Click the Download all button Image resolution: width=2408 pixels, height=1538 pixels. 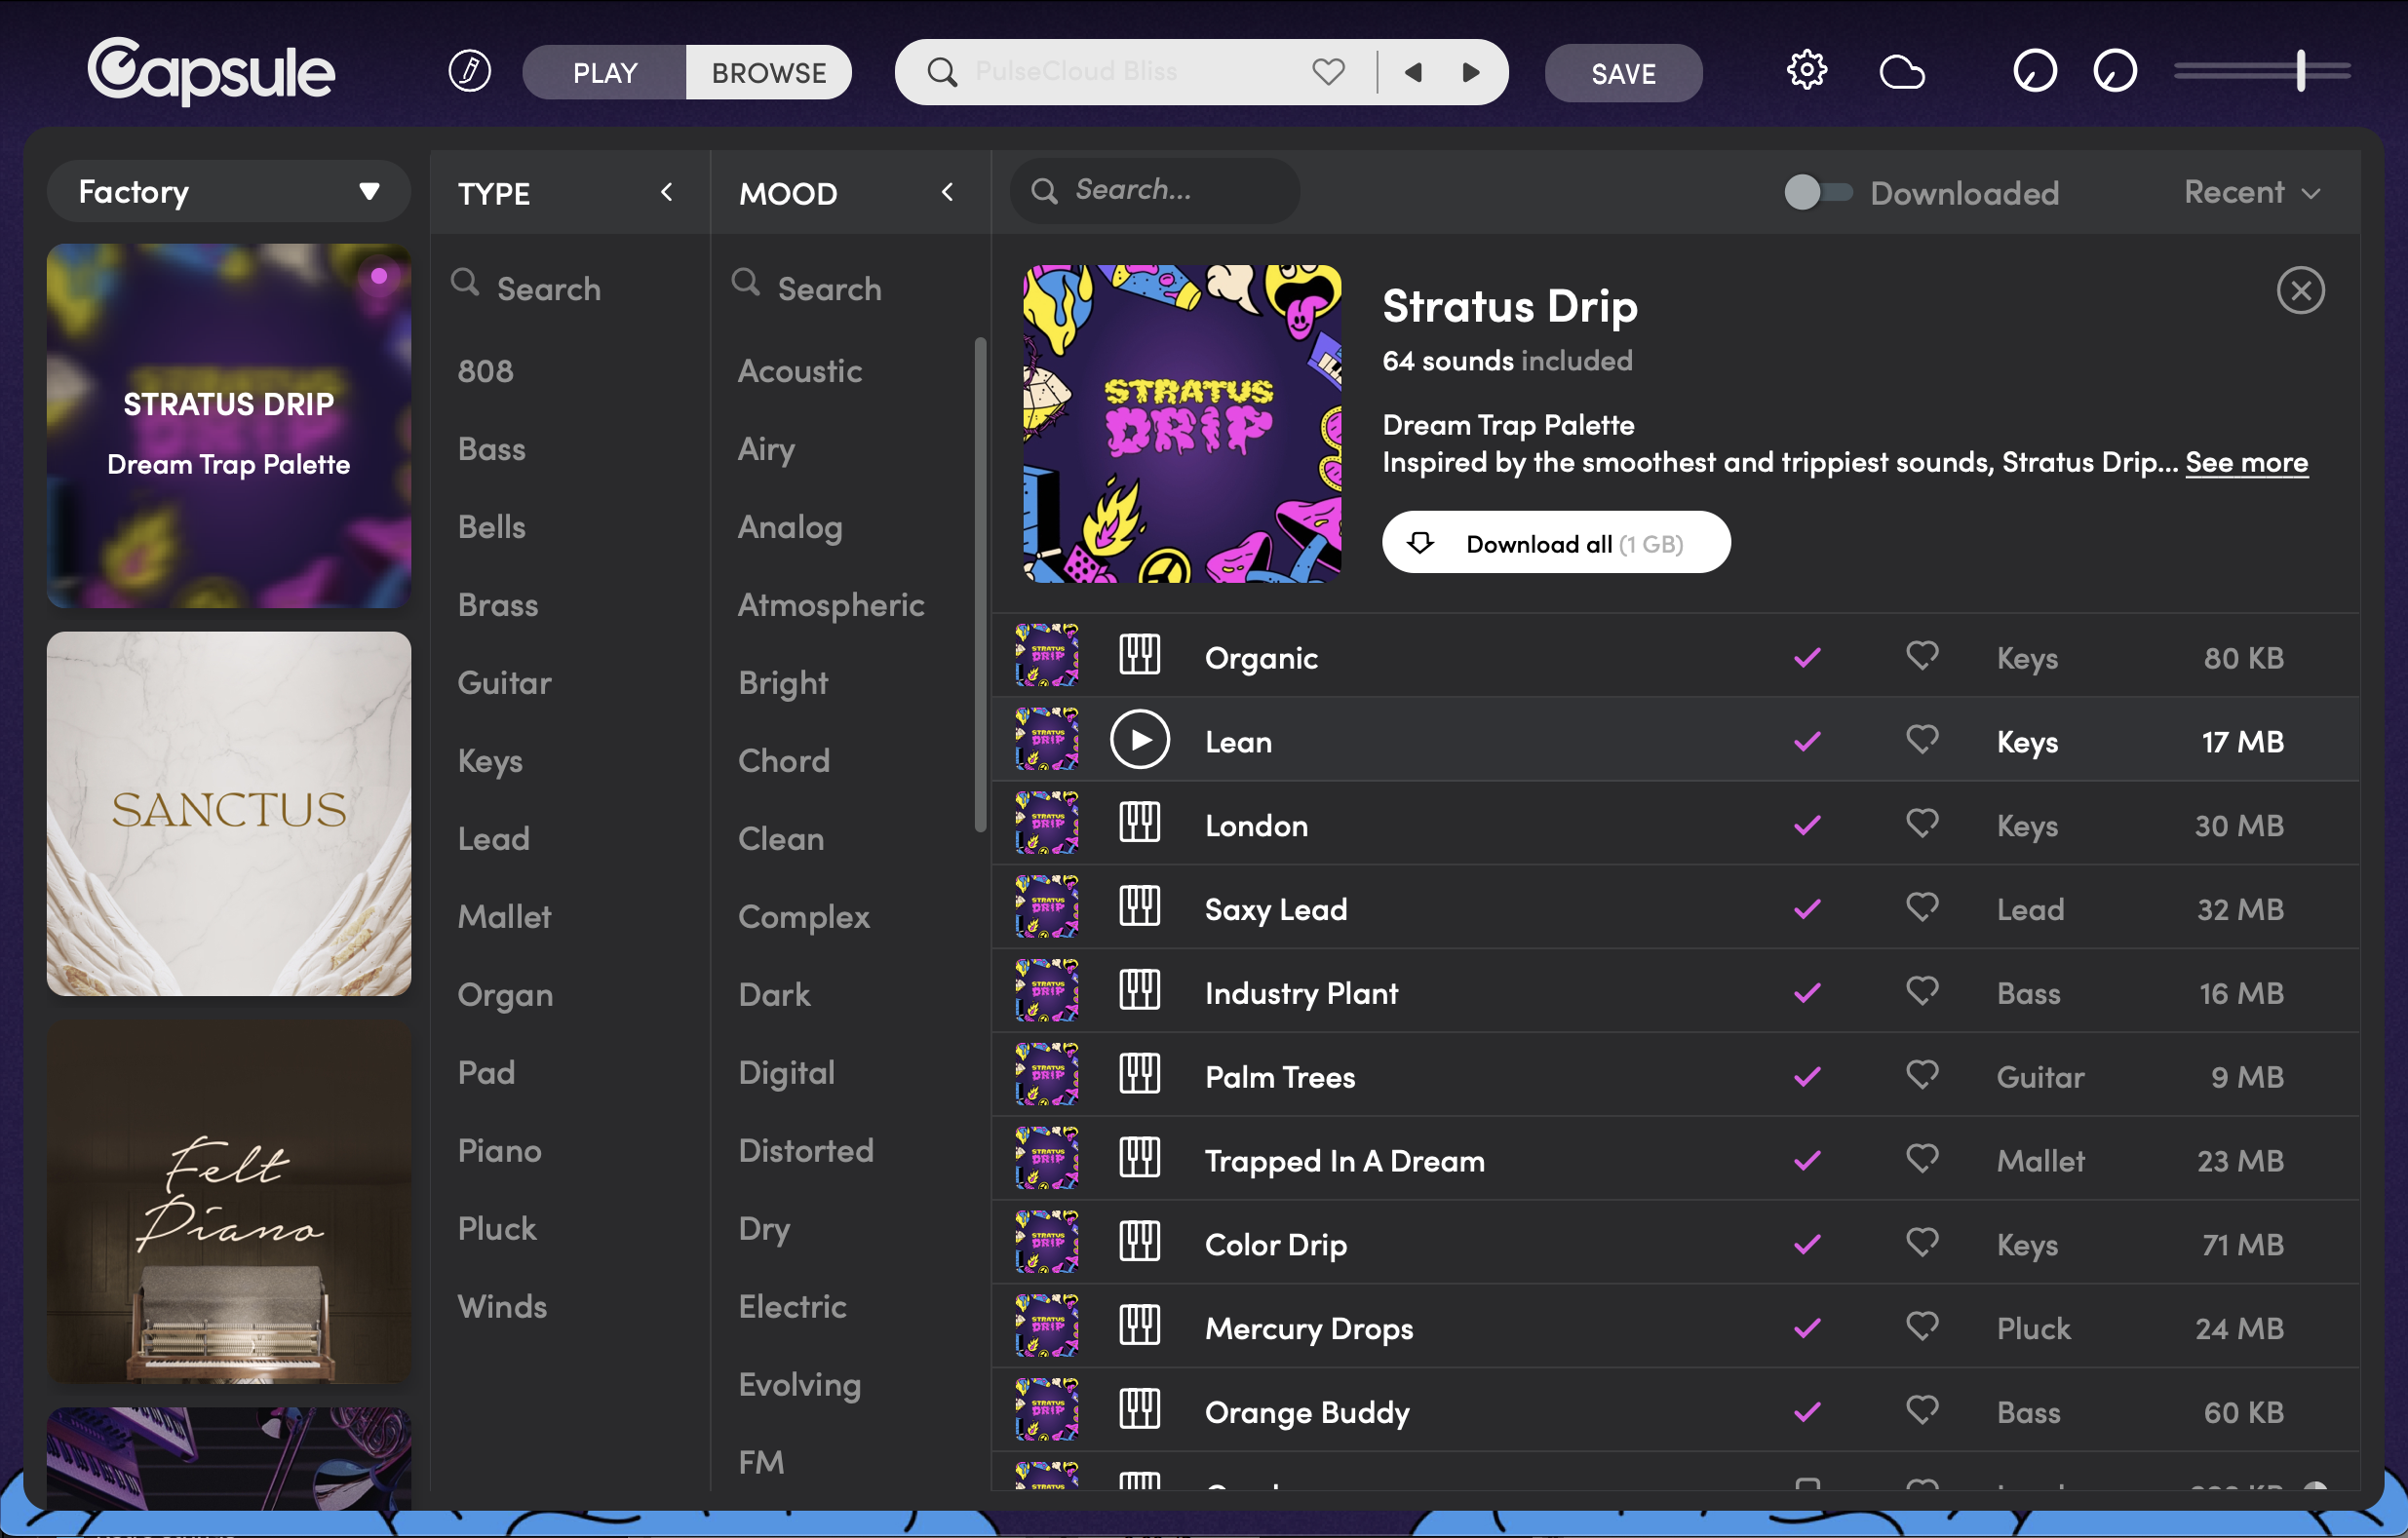pos(1555,543)
